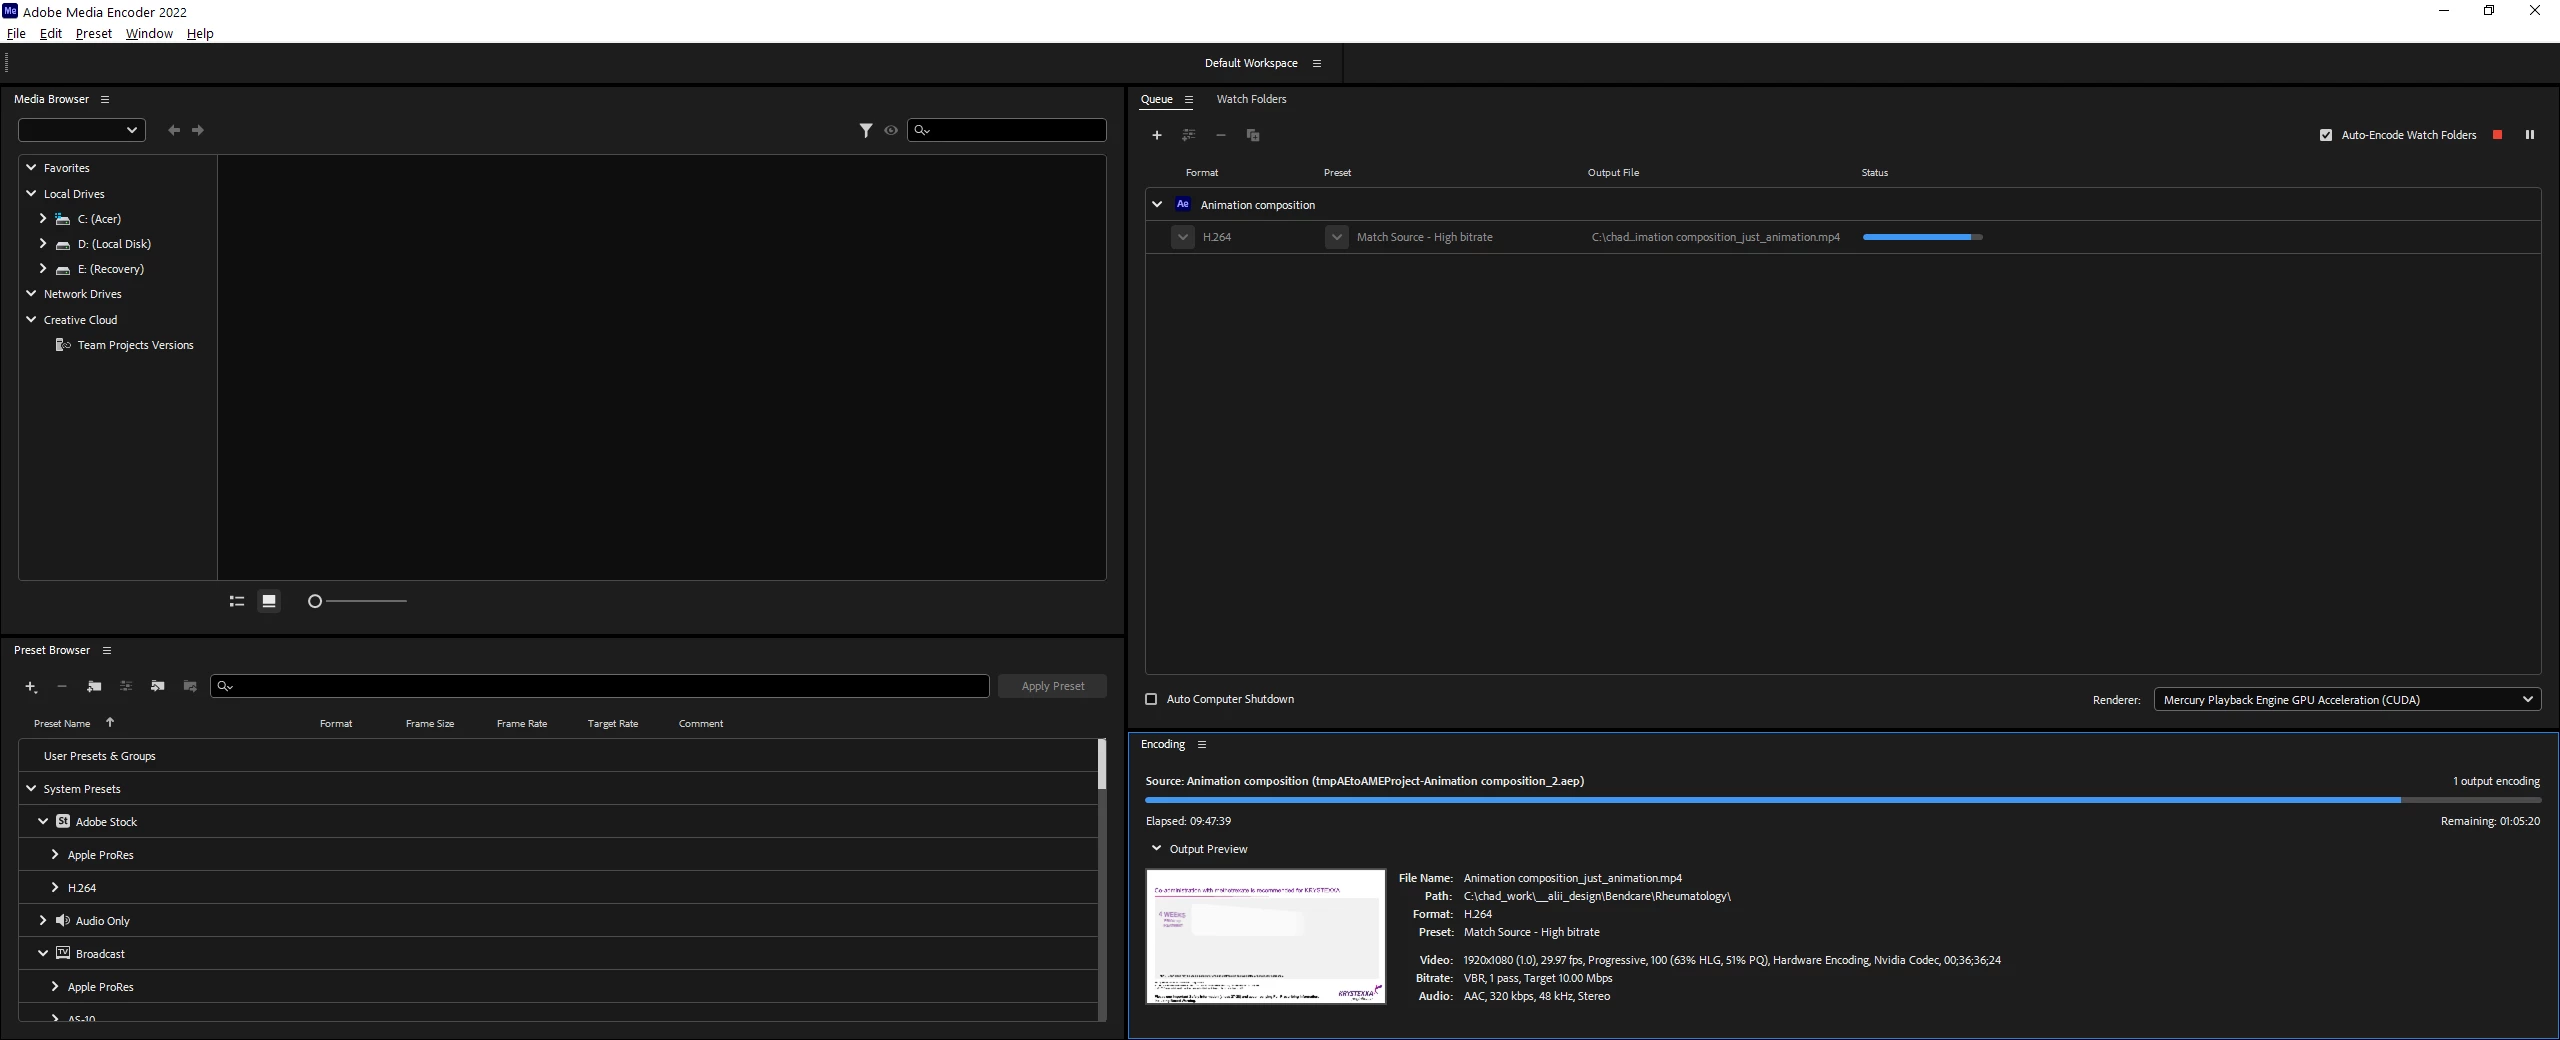The width and height of the screenshot is (2560, 1040).
Task: Enable Auto Computer Shutdown checkbox
Action: point(1151,699)
